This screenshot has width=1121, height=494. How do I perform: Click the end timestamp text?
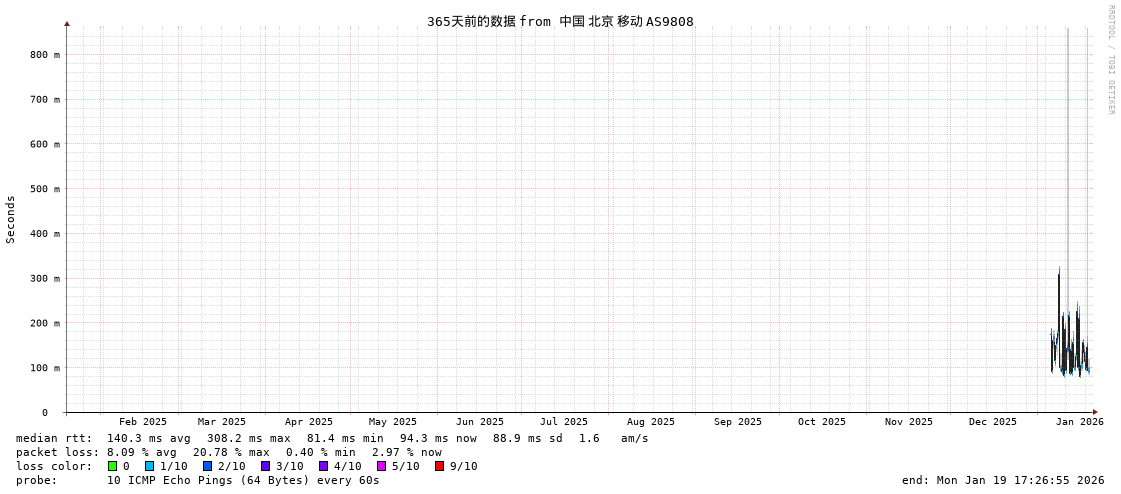click(x=1003, y=480)
